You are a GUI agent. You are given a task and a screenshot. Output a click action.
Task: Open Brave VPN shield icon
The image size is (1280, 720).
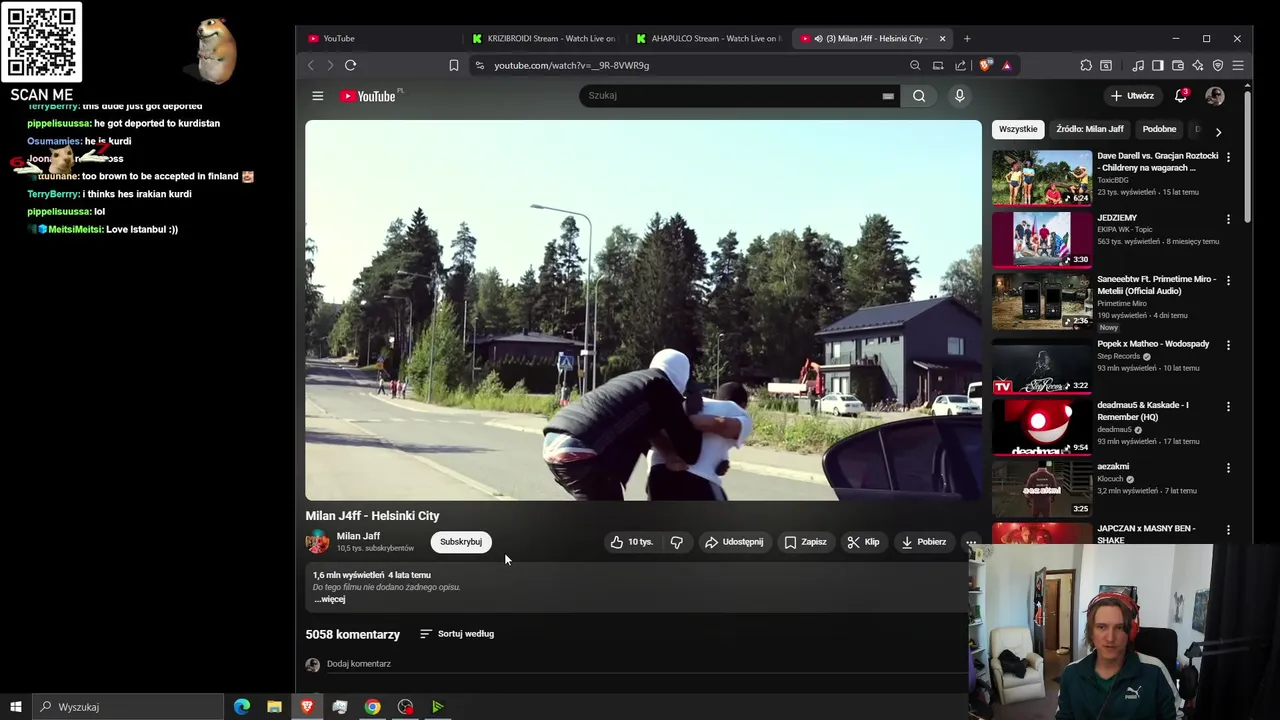point(1218,65)
